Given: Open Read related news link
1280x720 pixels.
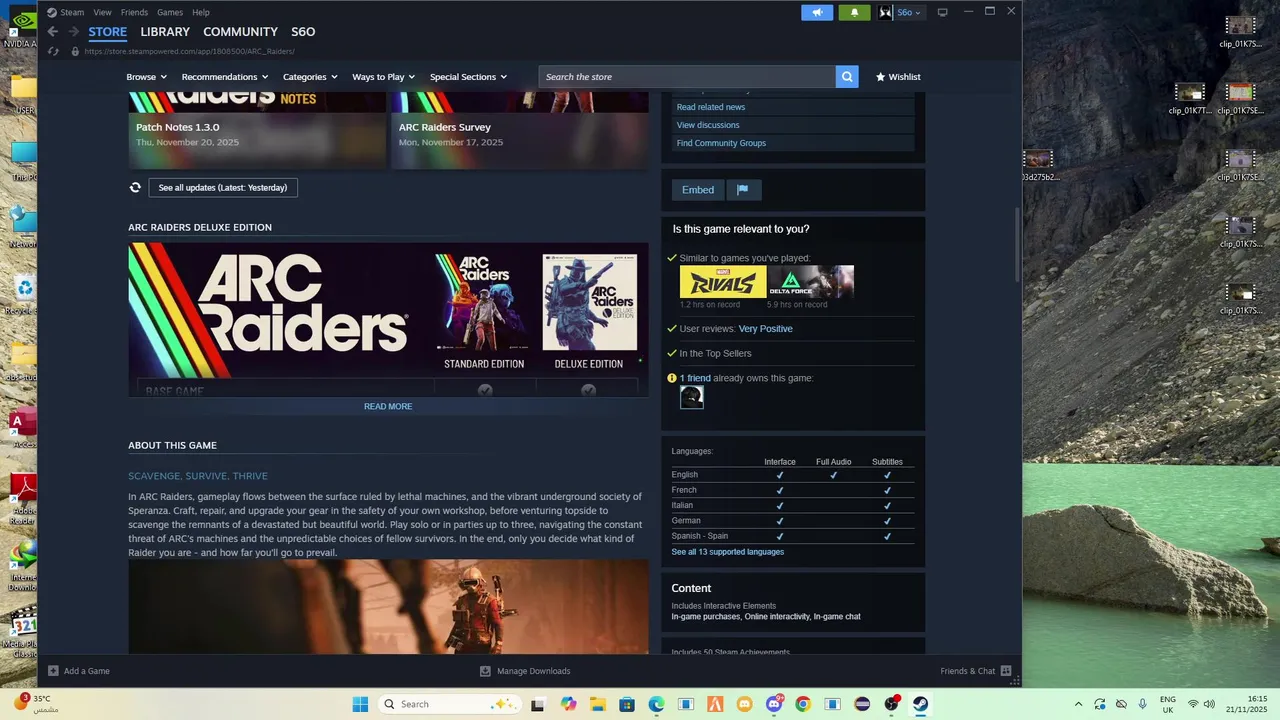Looking at the screenshot, I should 711,107.
